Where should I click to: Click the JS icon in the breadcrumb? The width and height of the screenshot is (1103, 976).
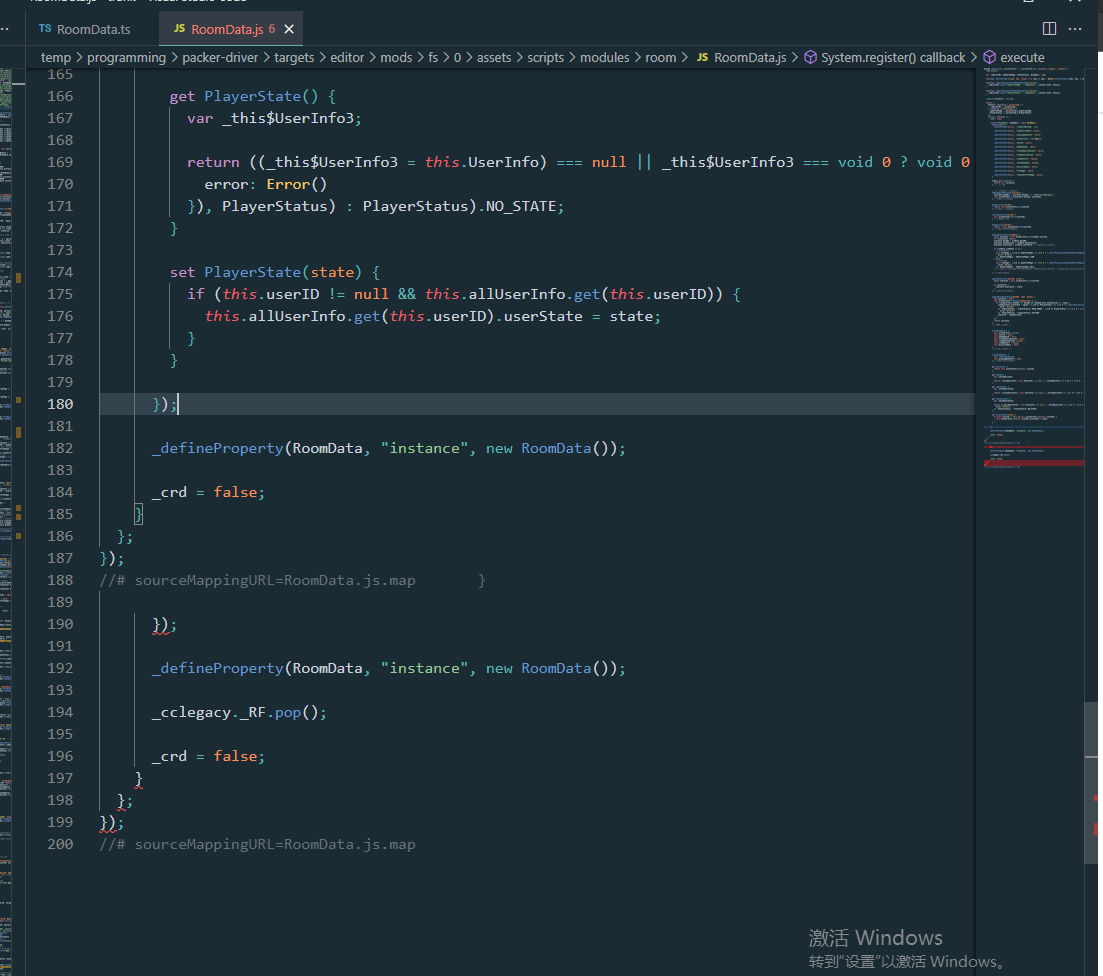pyautogui.click(x=702, y=57)
